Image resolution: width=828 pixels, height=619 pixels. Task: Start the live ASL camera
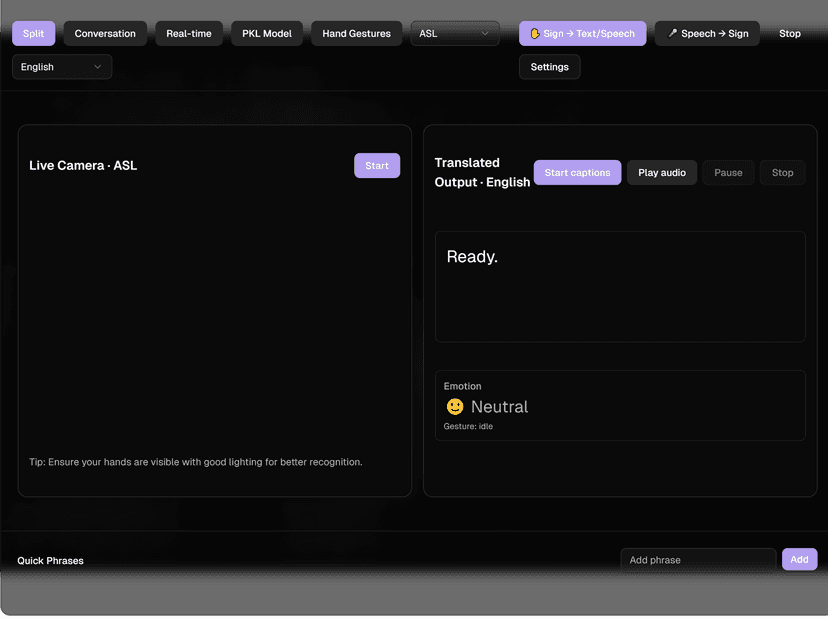pyautogui.click(x=377, y=166)
